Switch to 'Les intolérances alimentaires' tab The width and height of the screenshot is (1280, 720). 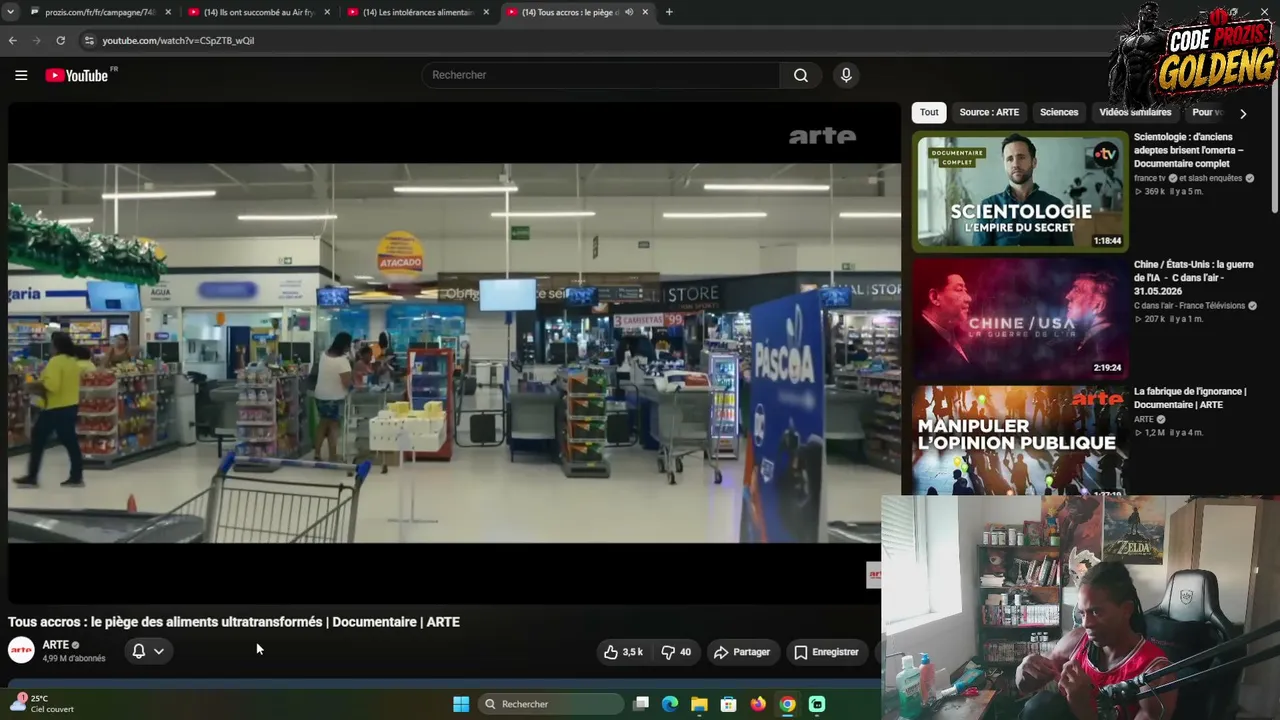coord(417,12)
